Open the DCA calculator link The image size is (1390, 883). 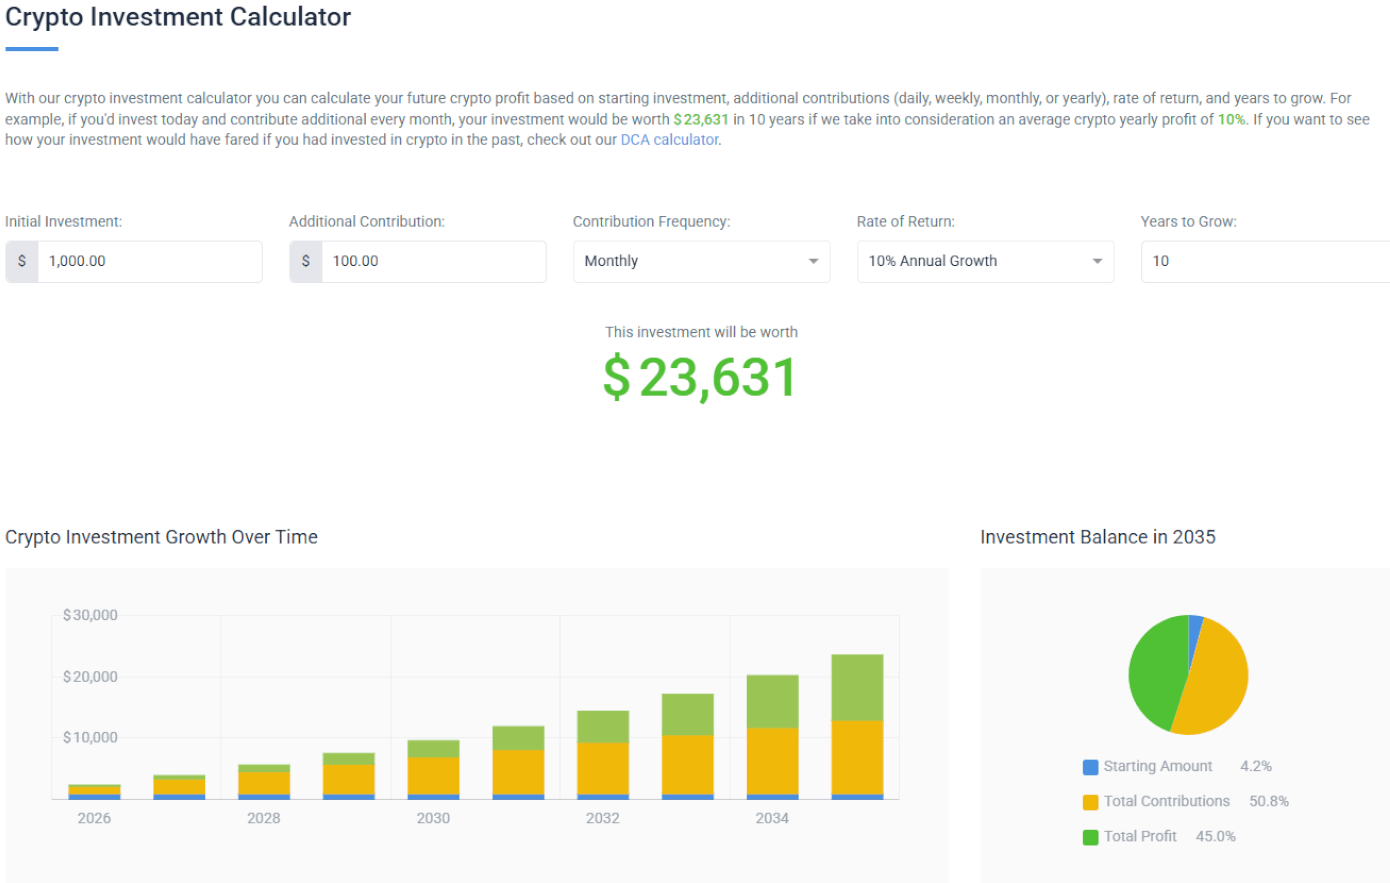coord(669,140)
